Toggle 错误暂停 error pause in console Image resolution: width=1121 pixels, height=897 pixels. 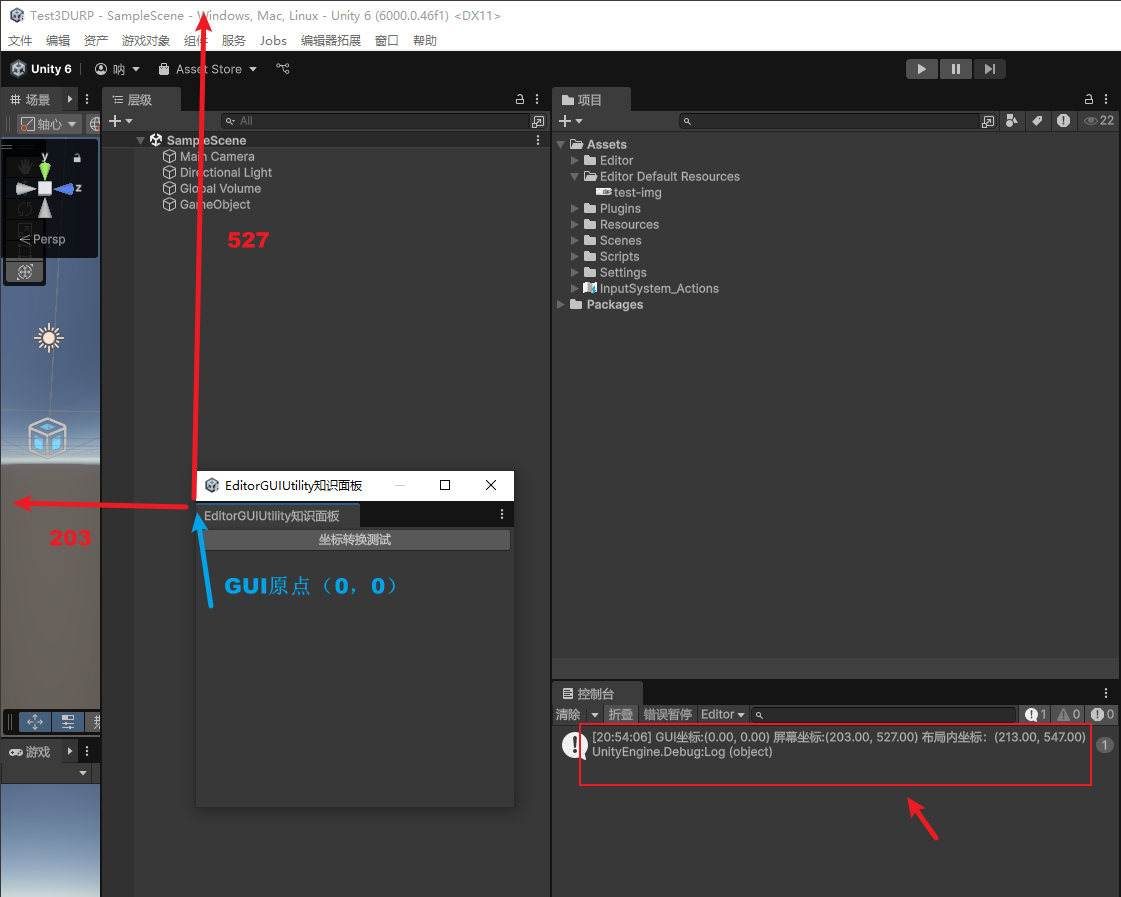(x=667, y=715)
